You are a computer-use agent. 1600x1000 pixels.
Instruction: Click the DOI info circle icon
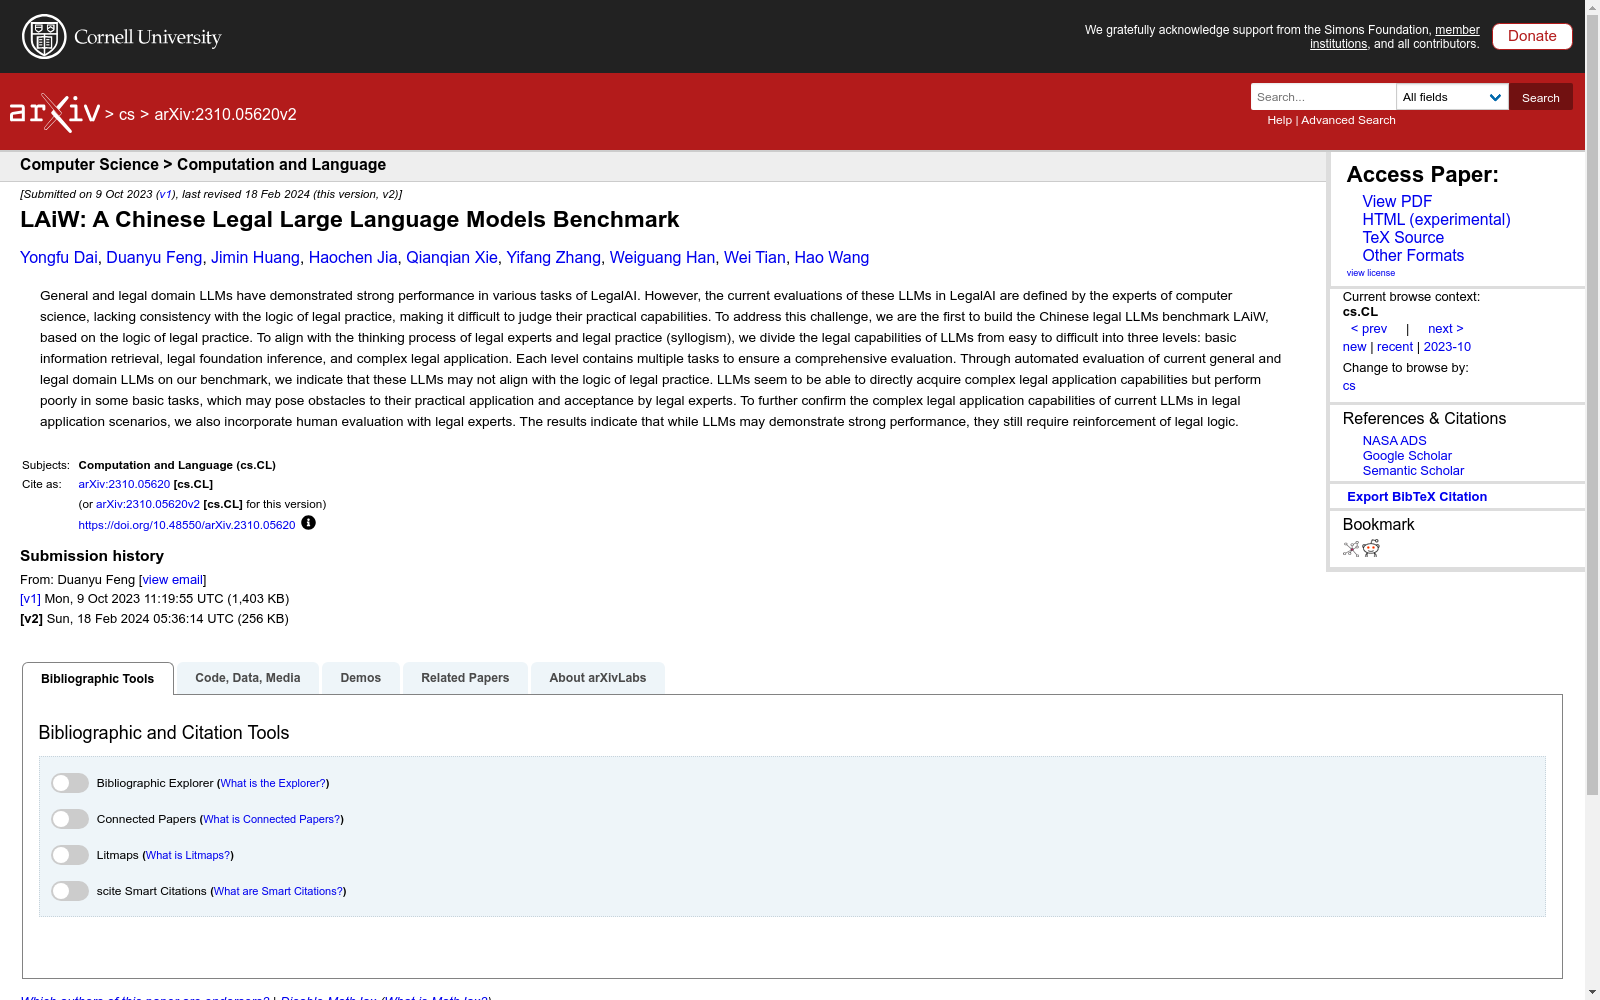pyautogui.click(x=308, y=523)
